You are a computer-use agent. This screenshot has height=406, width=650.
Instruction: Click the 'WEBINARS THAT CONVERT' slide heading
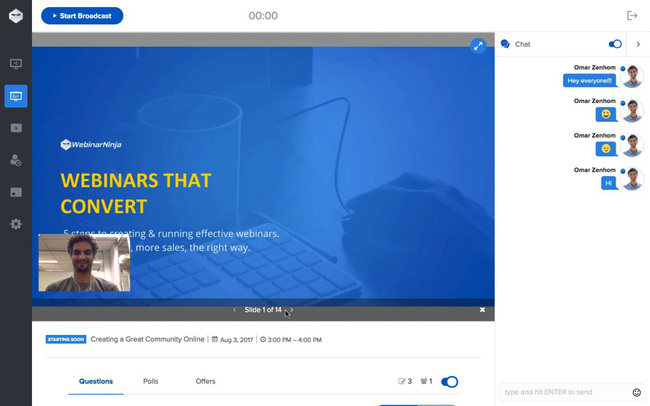(x=136, y=193)
